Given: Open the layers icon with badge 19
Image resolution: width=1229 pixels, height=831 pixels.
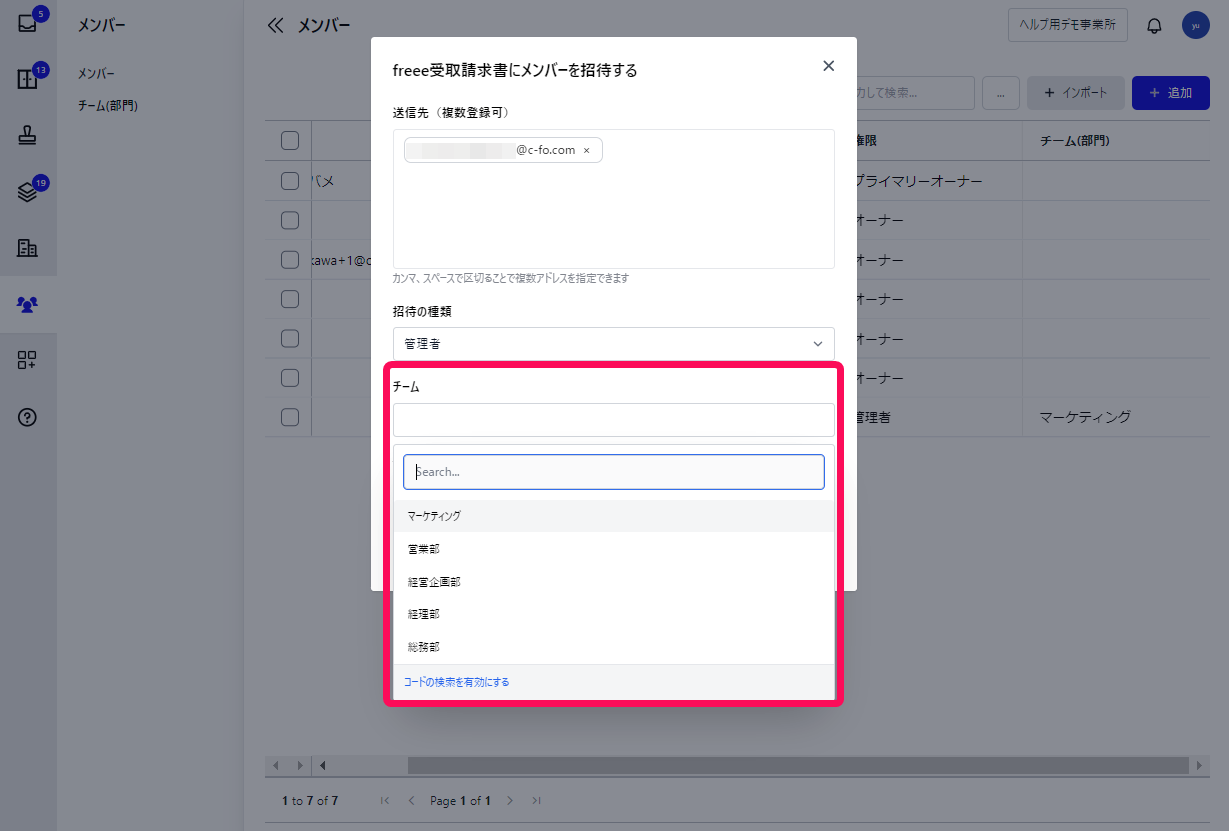Looking at the screenshot, I should click(x=28, y=192).
